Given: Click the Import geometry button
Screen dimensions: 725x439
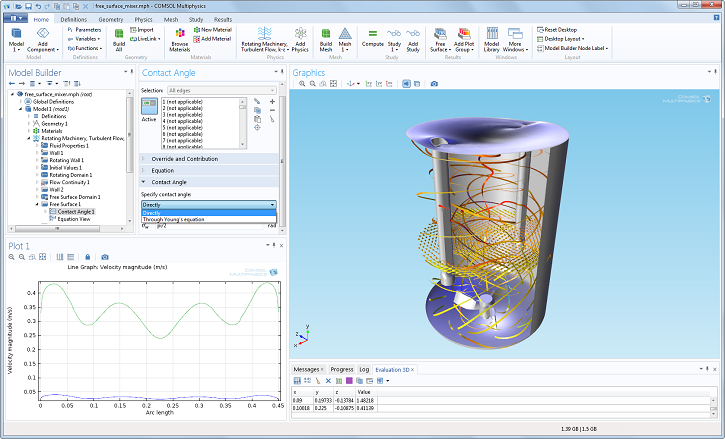Looking at the screenshot, I should [x=141, y=30].
